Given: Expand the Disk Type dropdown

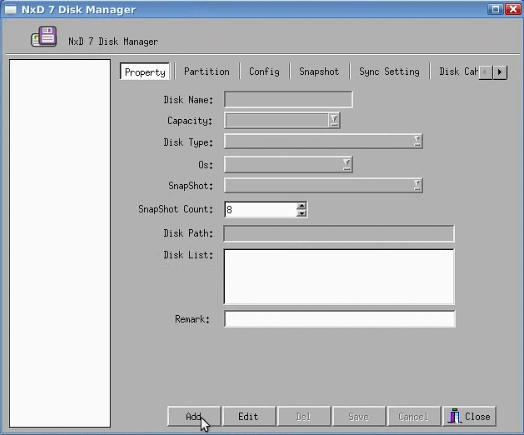Looking at the screenshot, I should [x=417, y=141].
